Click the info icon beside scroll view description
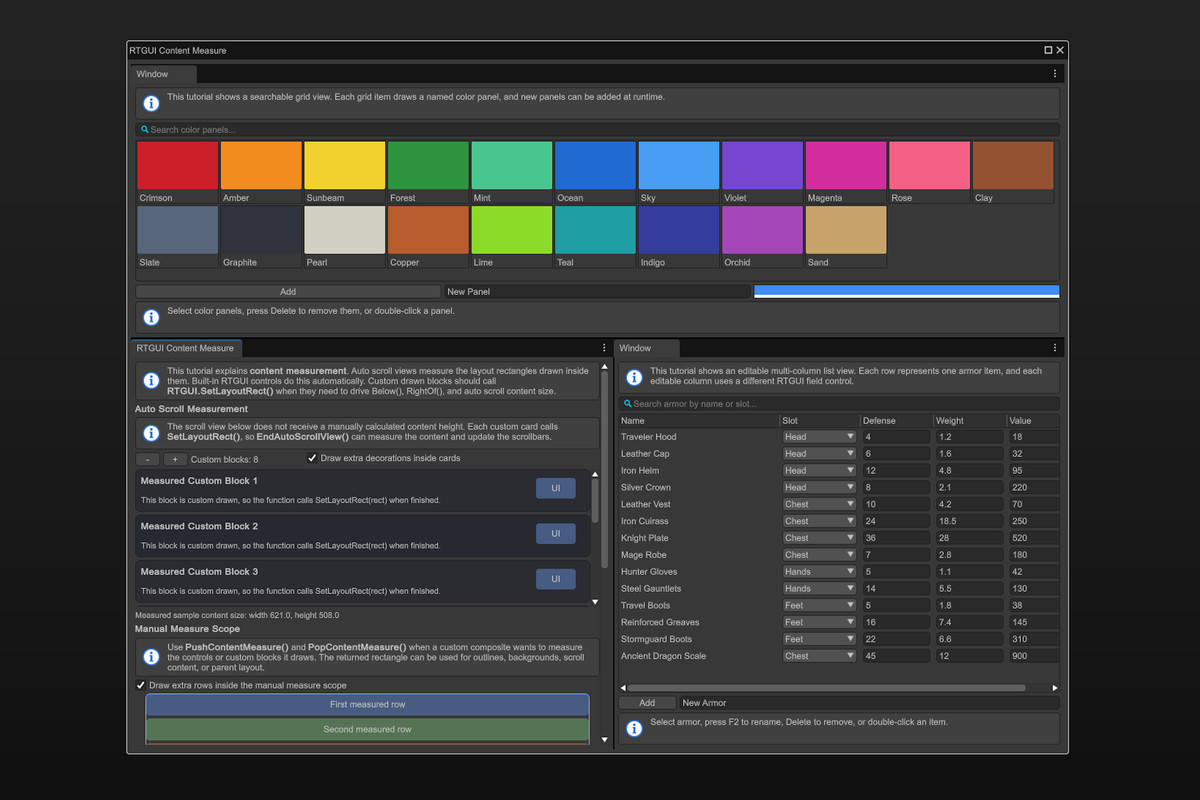1200x800 pixels. tap(151, 432)
